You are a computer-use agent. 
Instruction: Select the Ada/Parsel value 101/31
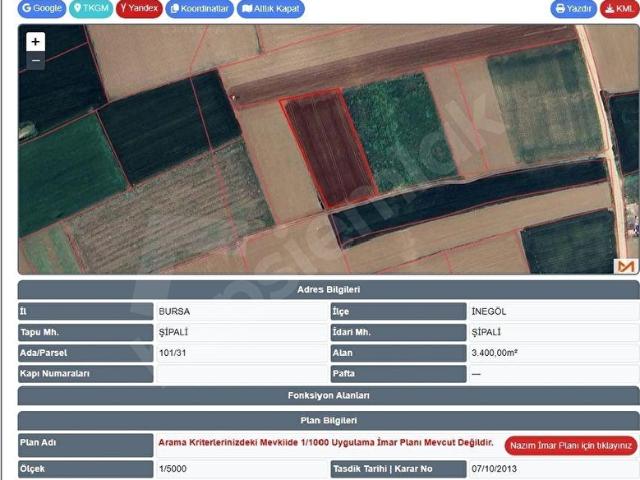pyautogui.click(x=173, y=353)
